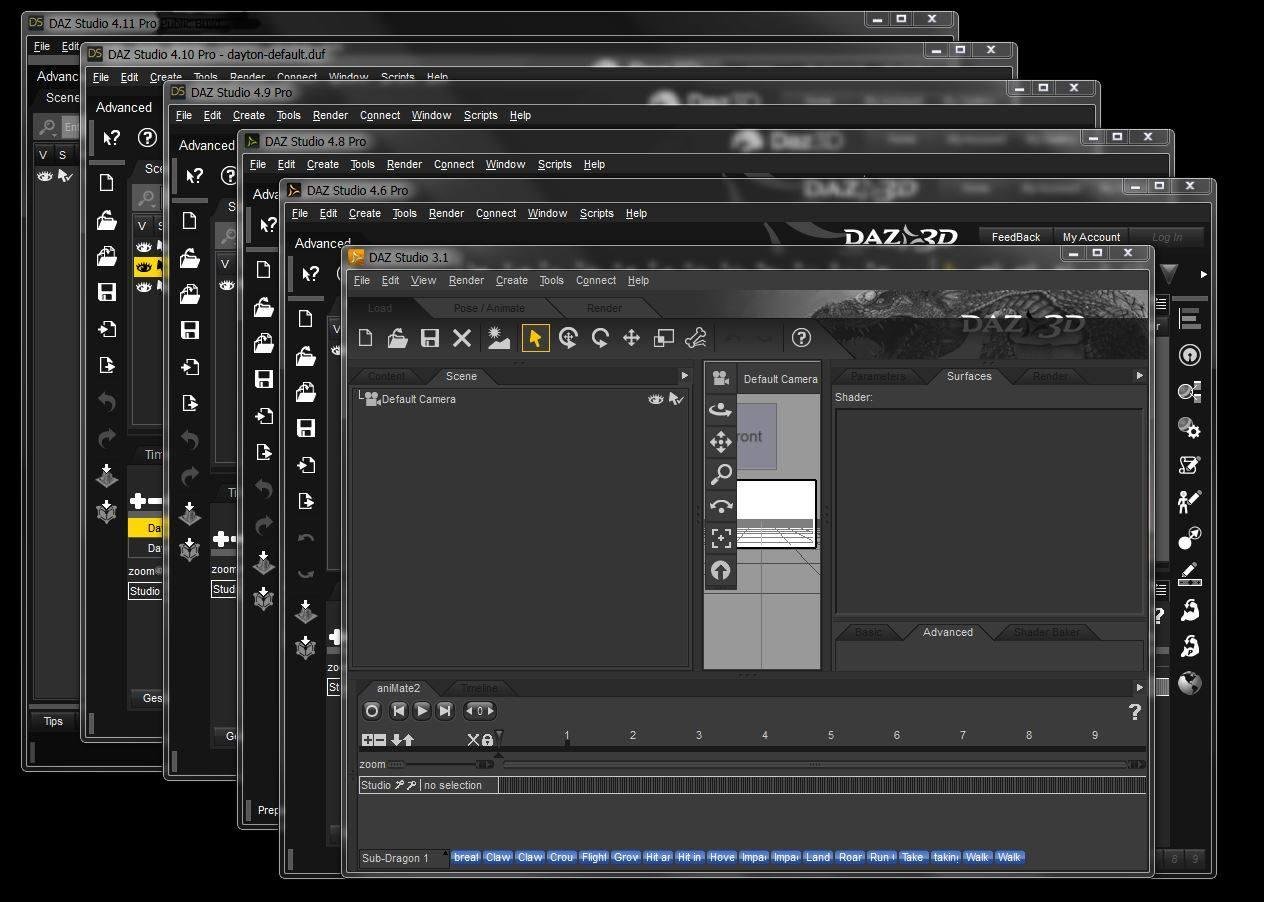Click the aniMate2 zoom slider
The width and height of the screenshot is (1264, 902).
(x=442, y=765)
